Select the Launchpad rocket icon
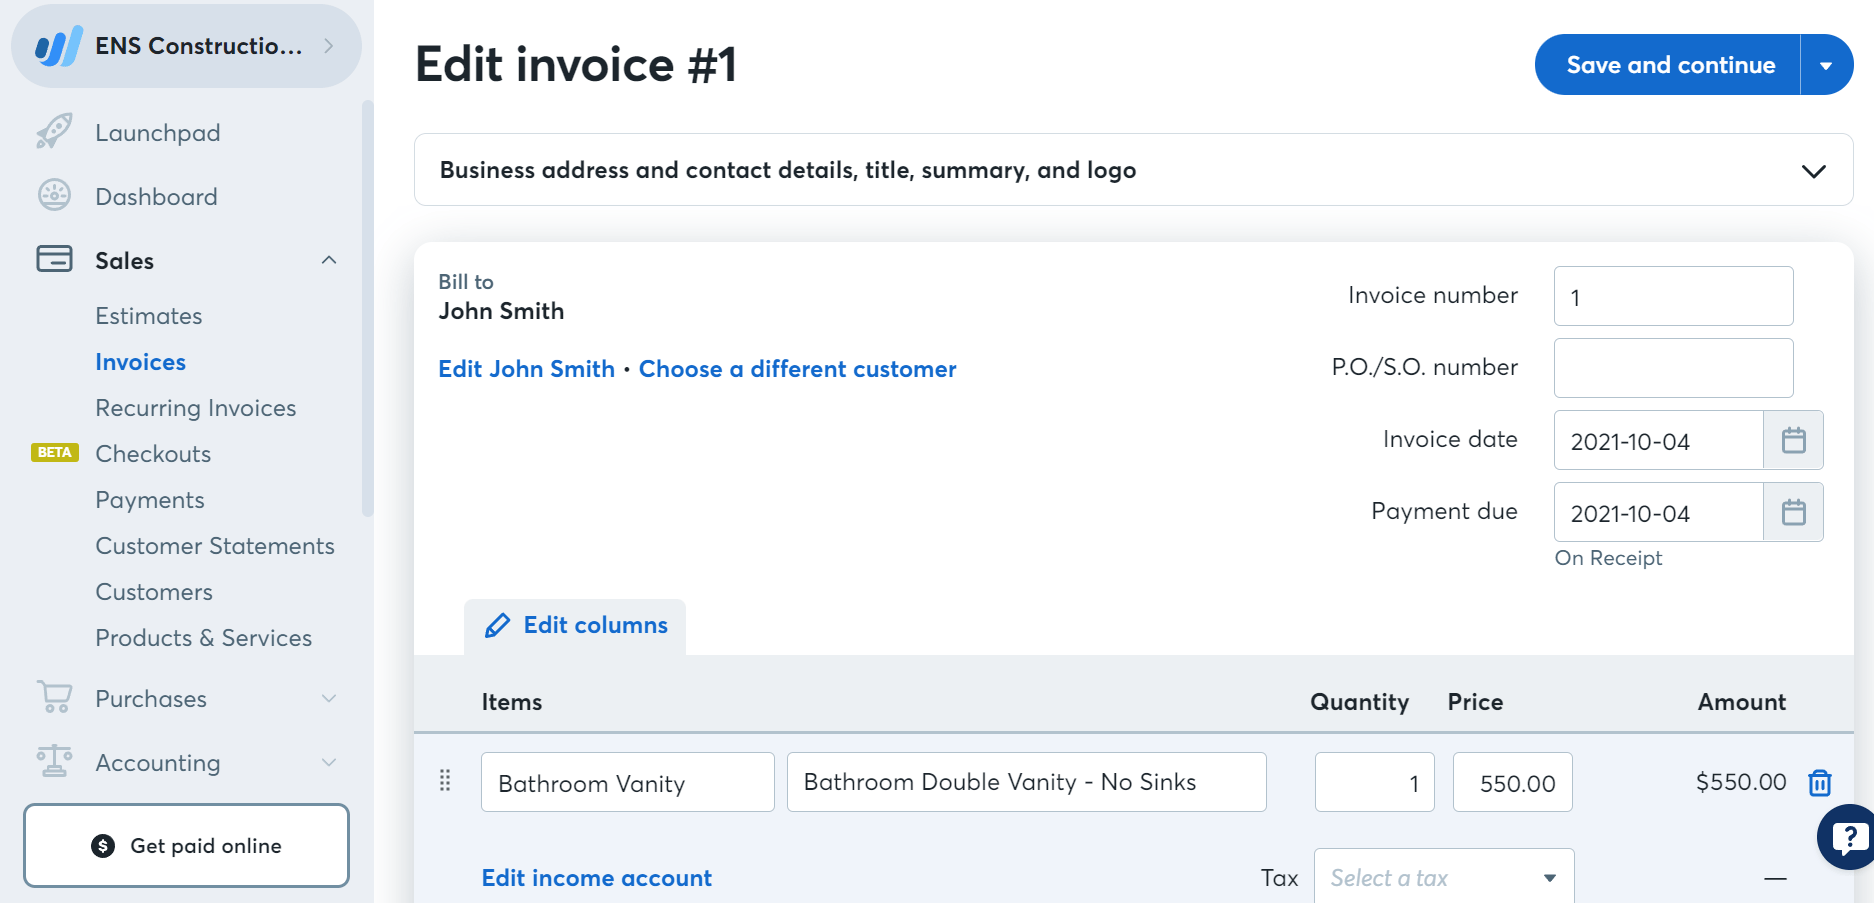Image resolution: width=1874 pixels, height=903 pixels. (x=55, y=131)
